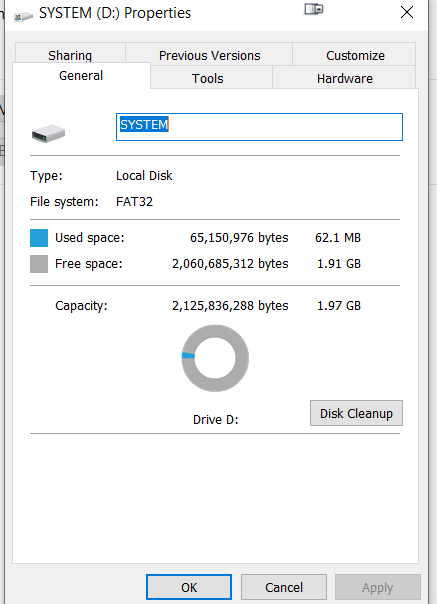Viewport: 437px width, 604px height.
Task: Click the USB device icon in title bar
Action: pyautogui.click(x=314, y=9)
